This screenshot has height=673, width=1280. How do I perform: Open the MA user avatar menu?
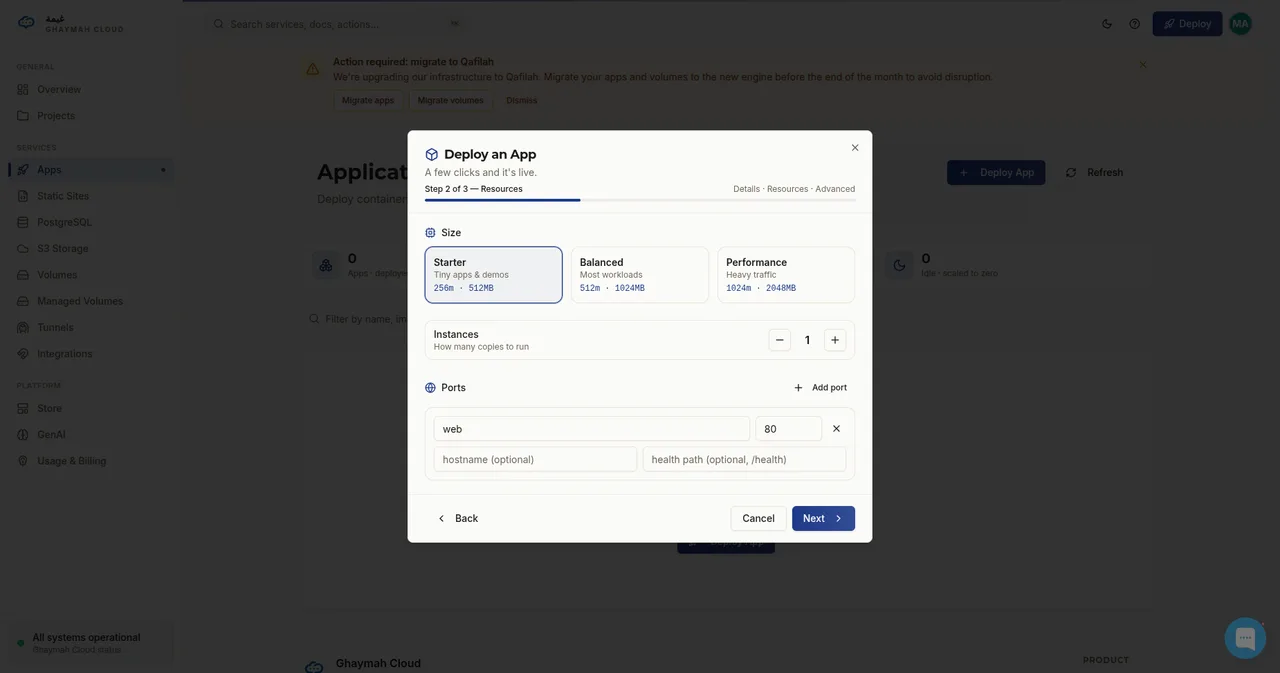coord(1240,24)
